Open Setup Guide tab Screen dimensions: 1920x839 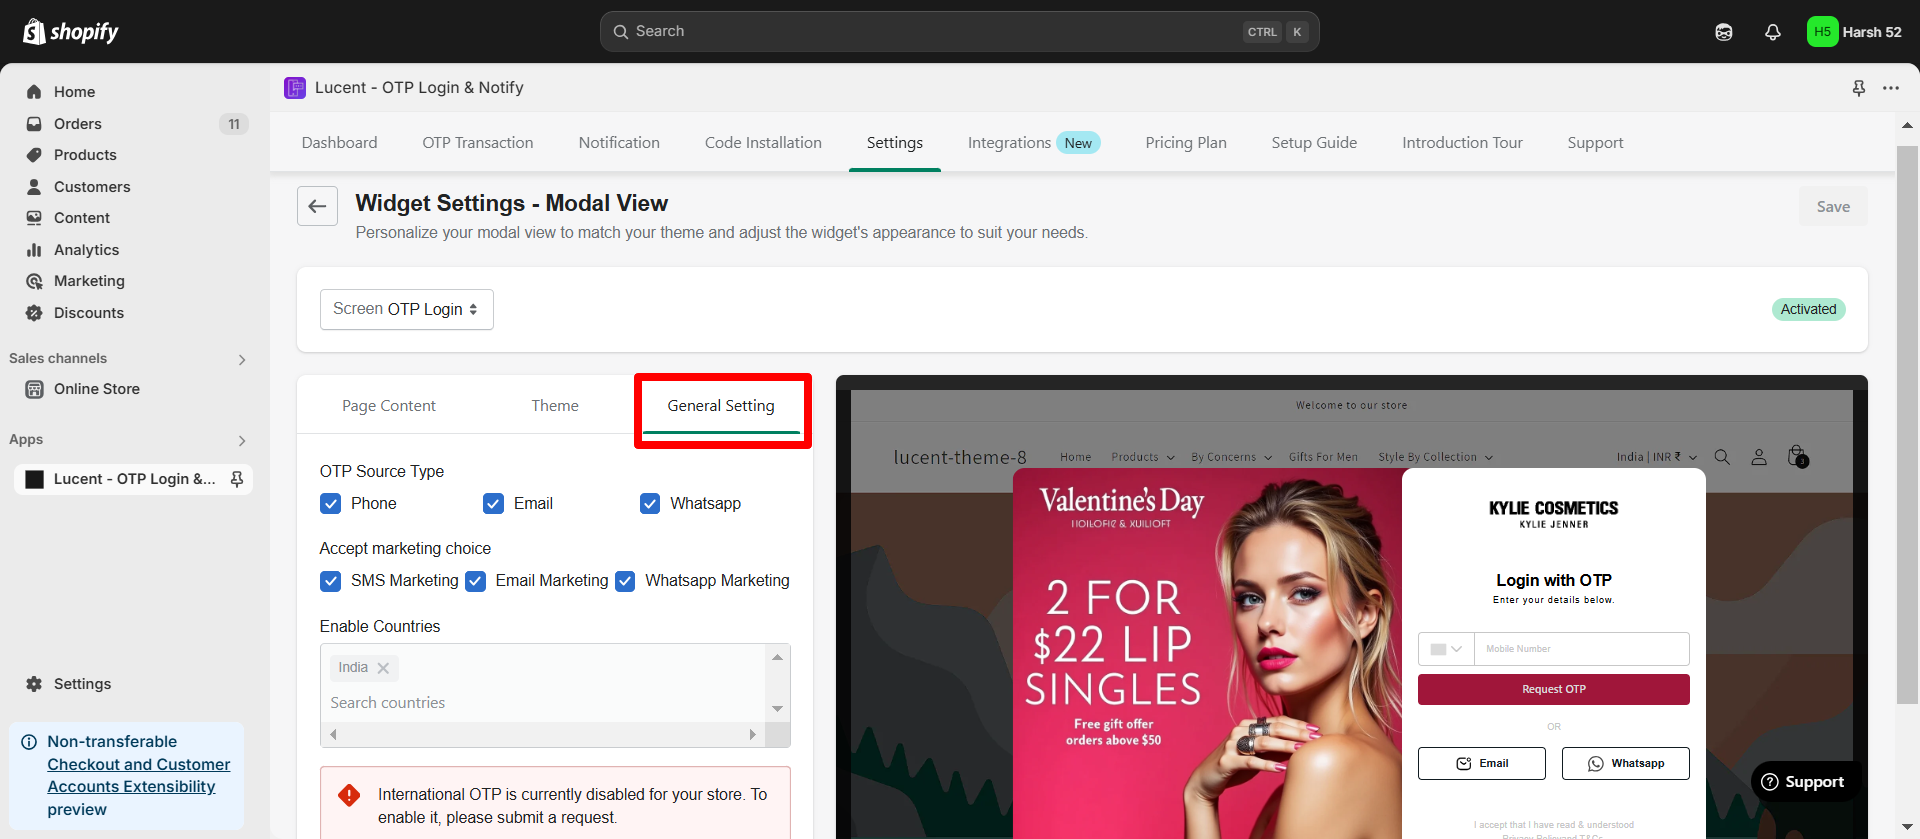(x=1314, y=143)
